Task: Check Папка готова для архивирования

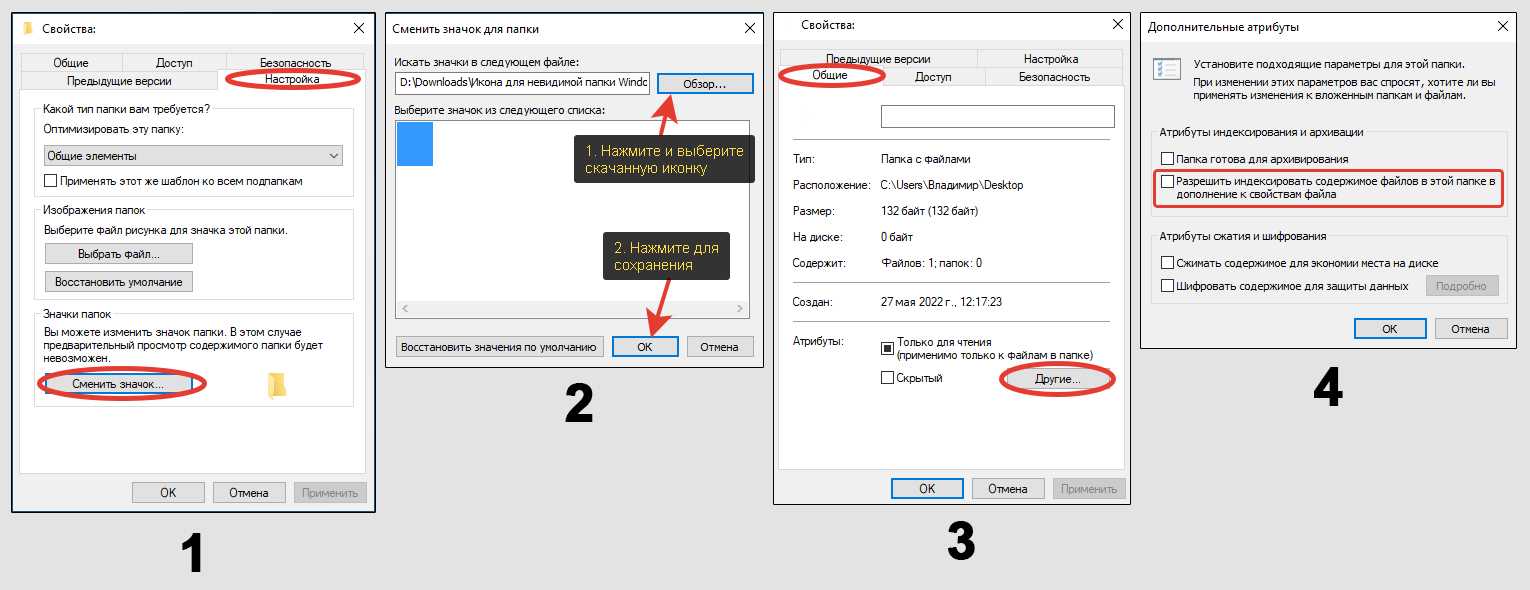Action: tap(1167, 159)
